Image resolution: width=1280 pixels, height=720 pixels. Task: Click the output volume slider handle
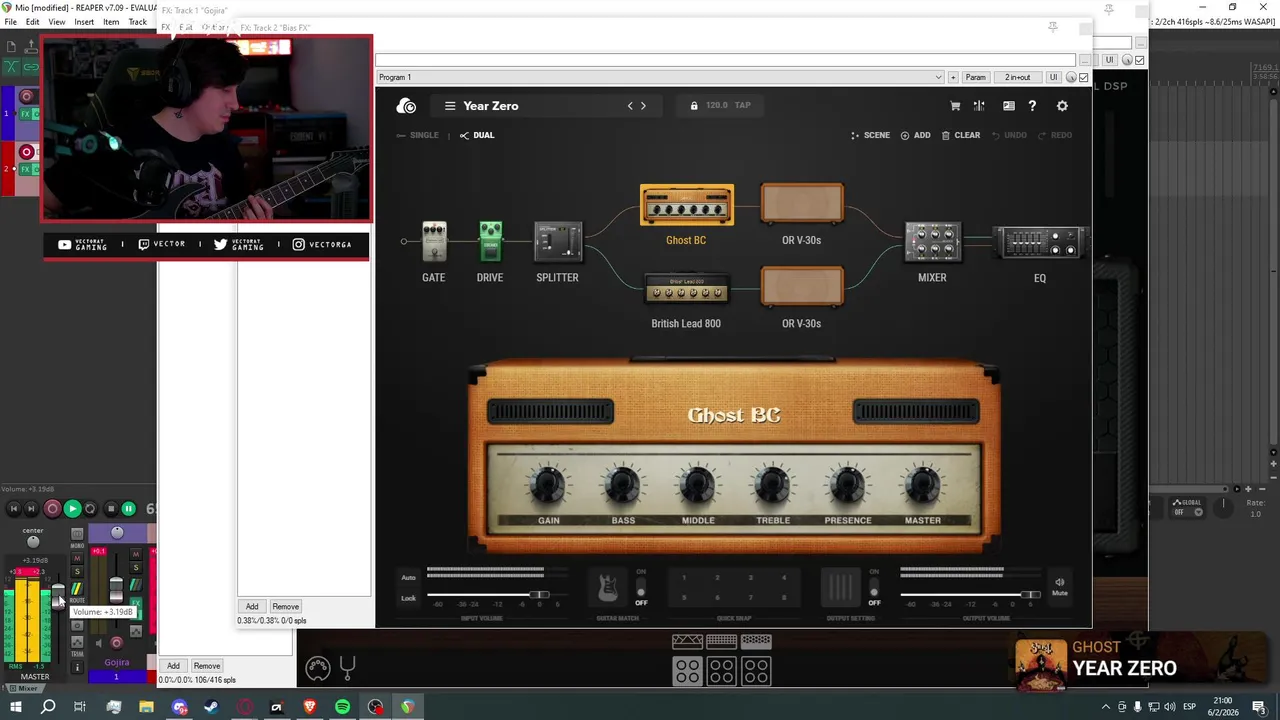click(x=1031, y=595)
